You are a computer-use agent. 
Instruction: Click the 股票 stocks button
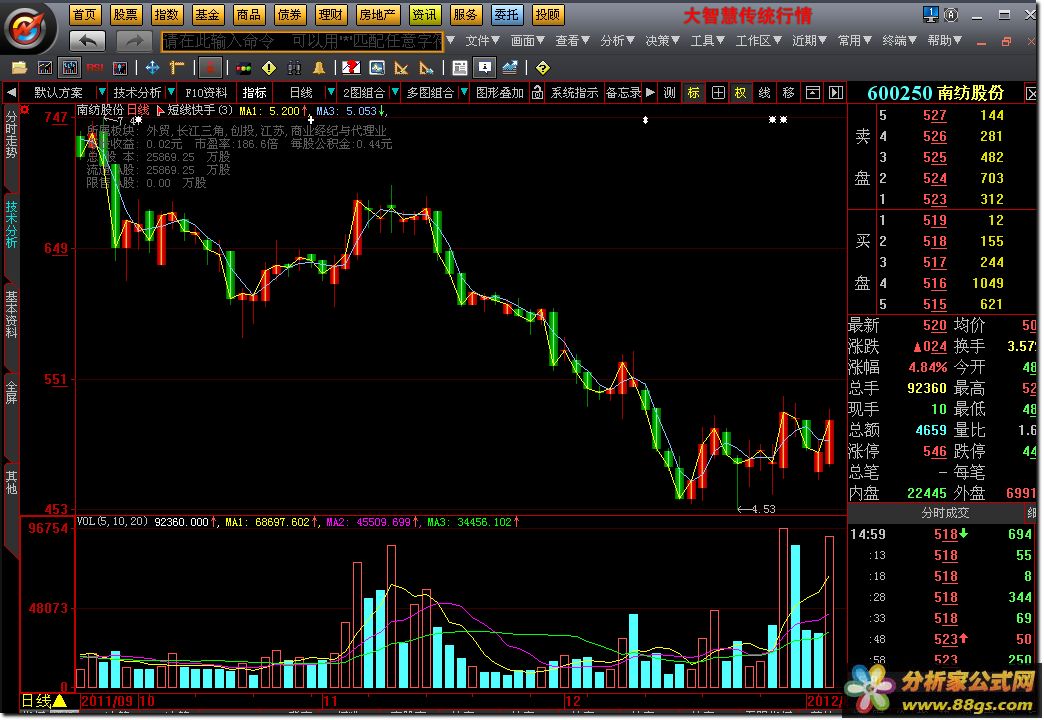click(125, 14)
